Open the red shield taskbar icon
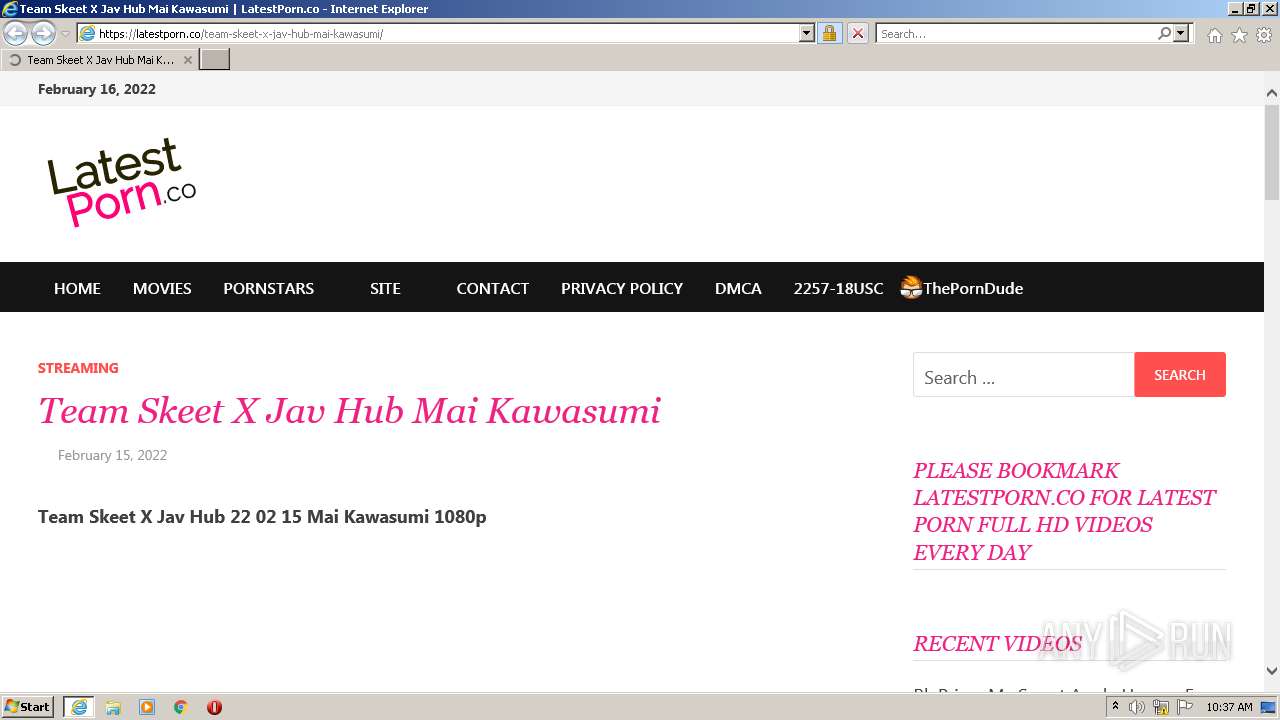The image size is (1280, 720). pos(214,707)
